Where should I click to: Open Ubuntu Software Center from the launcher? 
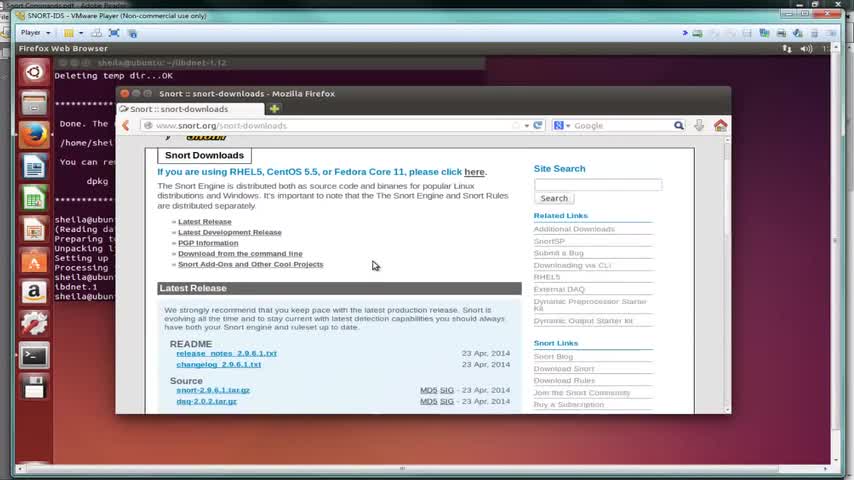(34, 261)
